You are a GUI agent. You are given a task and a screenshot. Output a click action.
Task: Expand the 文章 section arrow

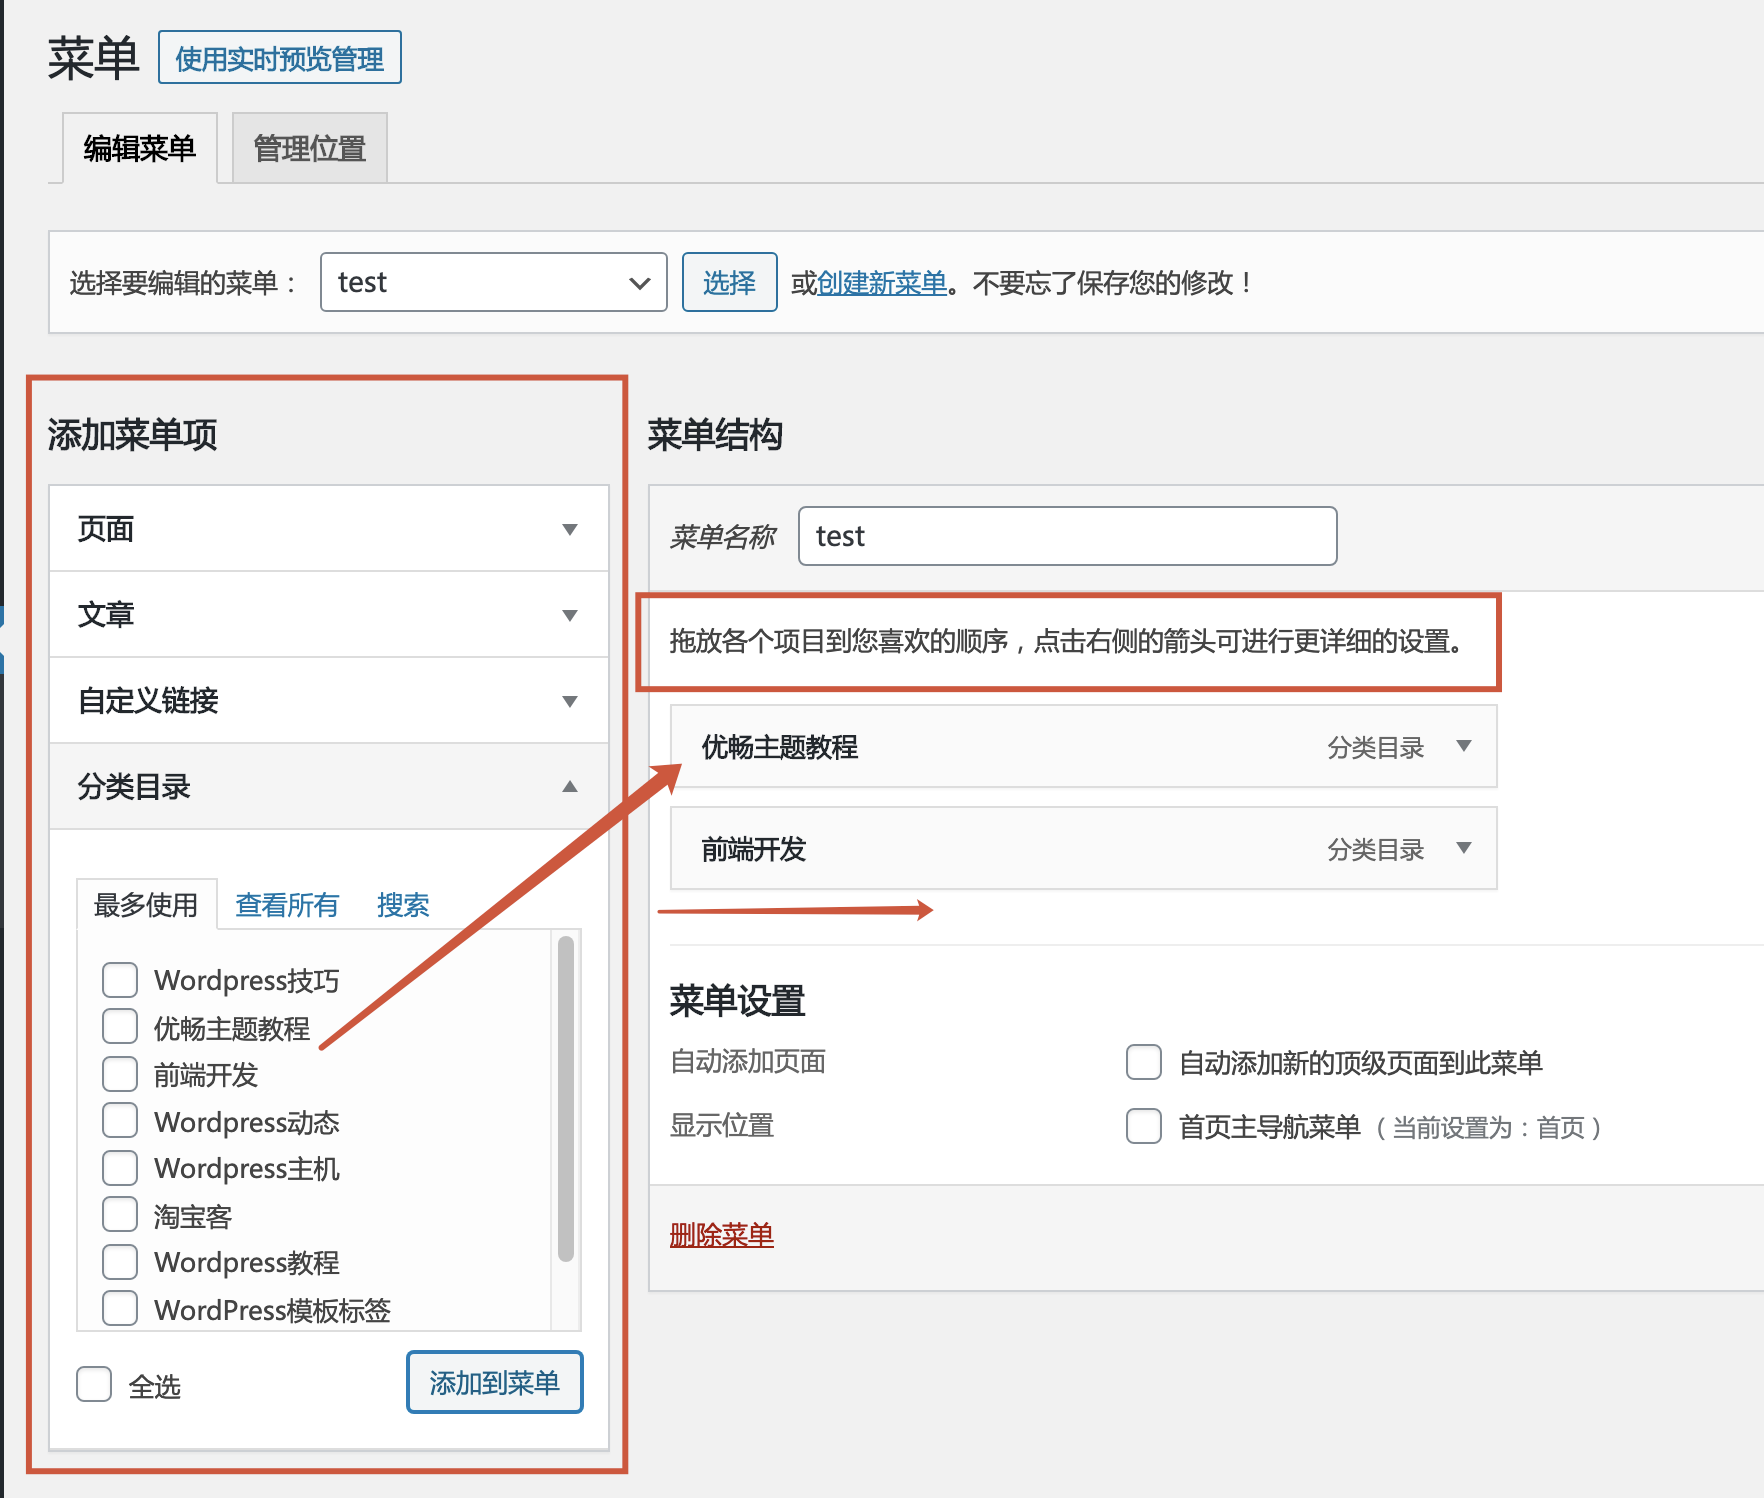click(x=569, y=615)
